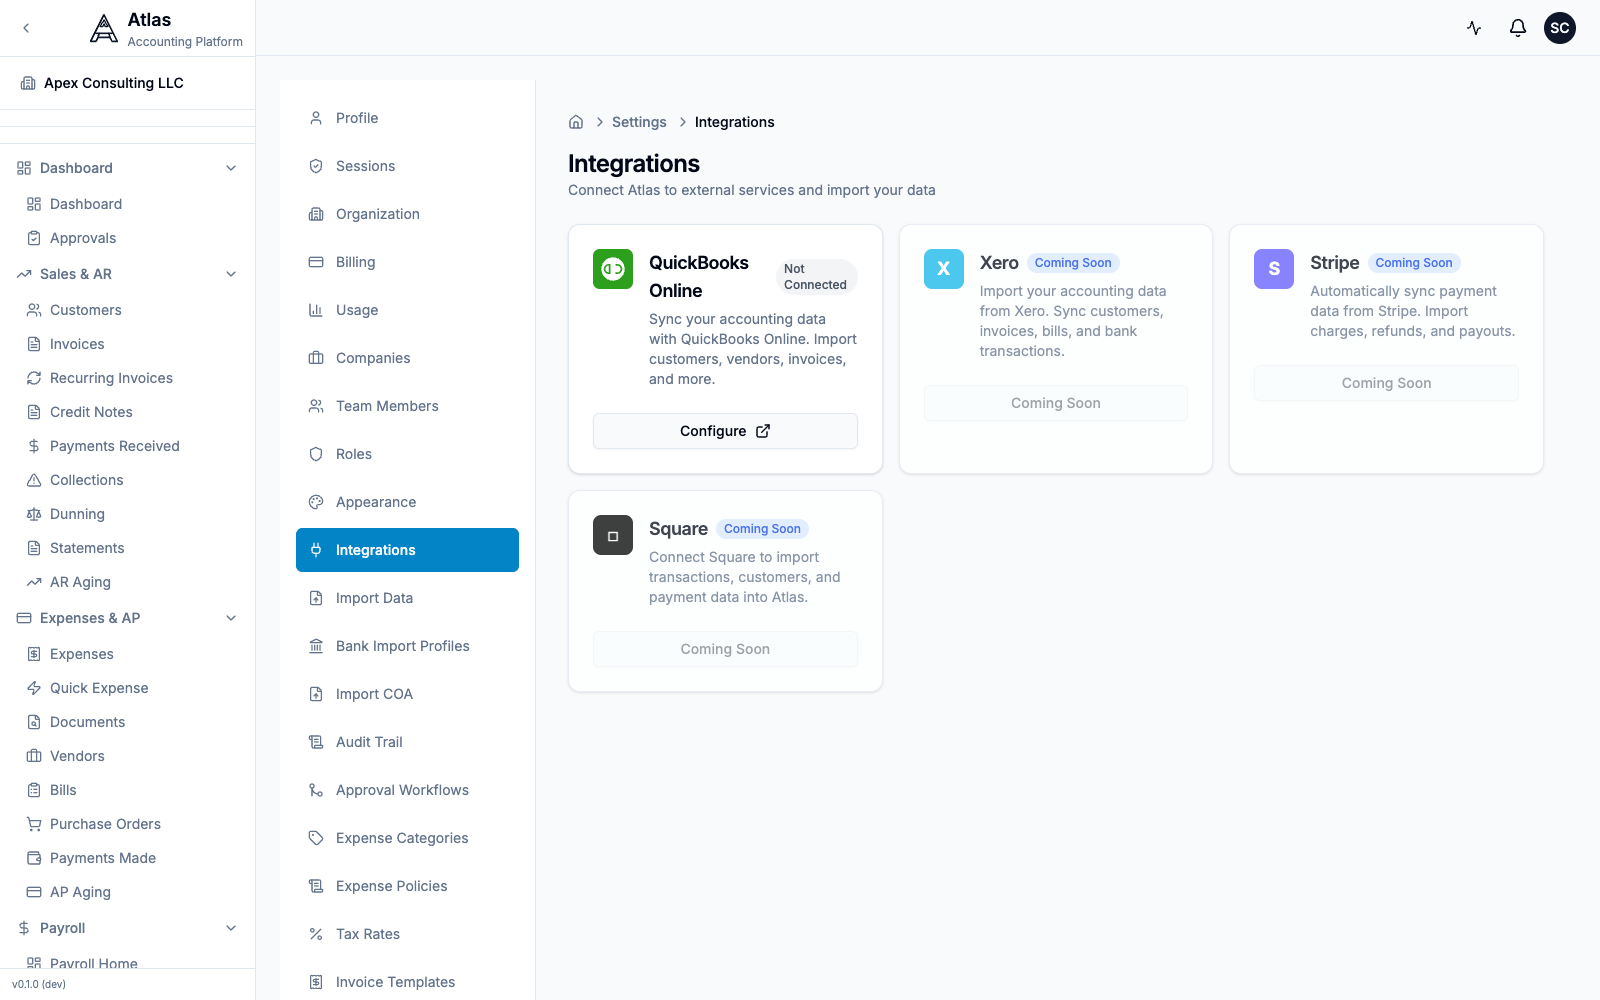Image resolution: width=1600 pixels, height=1000 pixels.
Task: Click the Quick Expense lightning icon
Action: point(34,688)
